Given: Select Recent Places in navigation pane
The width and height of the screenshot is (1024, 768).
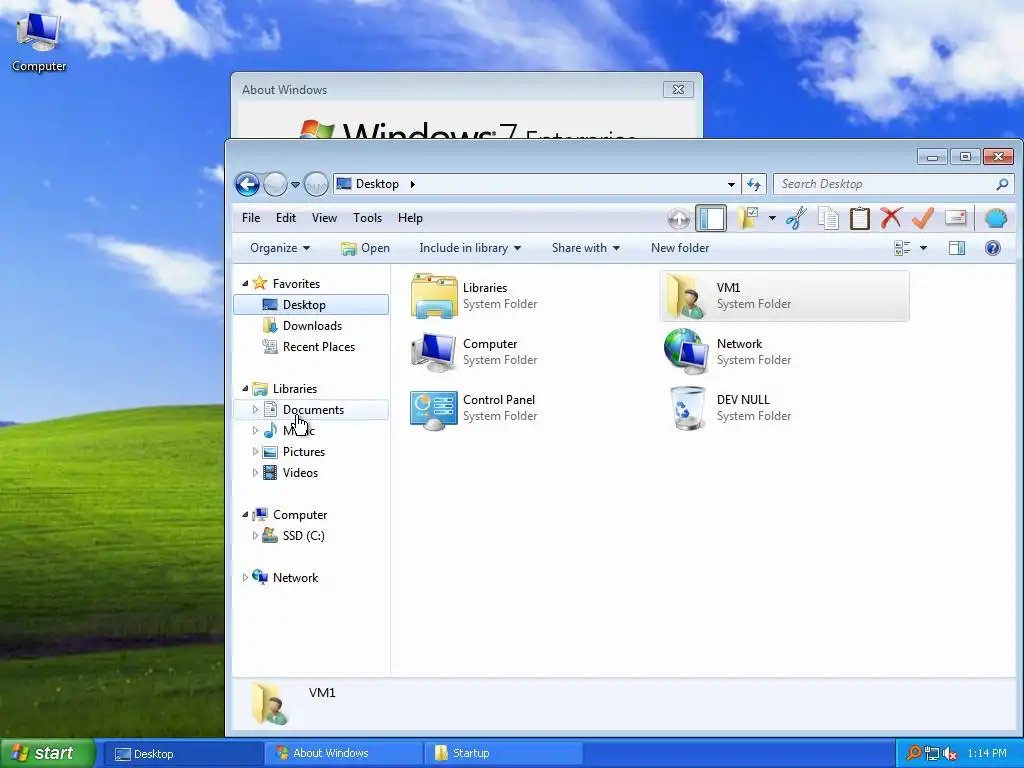Looking at the screenshot, I should point(318,347).
